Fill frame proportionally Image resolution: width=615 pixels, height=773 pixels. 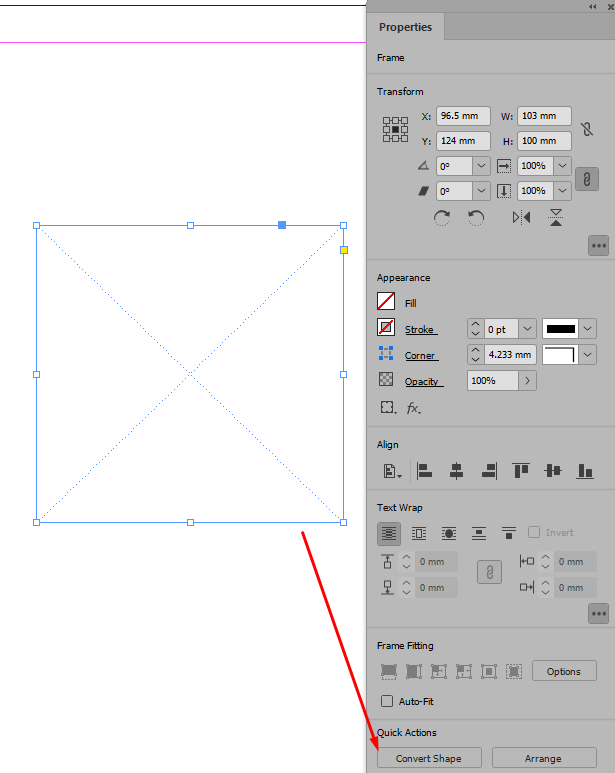click(x=389, y=671)
